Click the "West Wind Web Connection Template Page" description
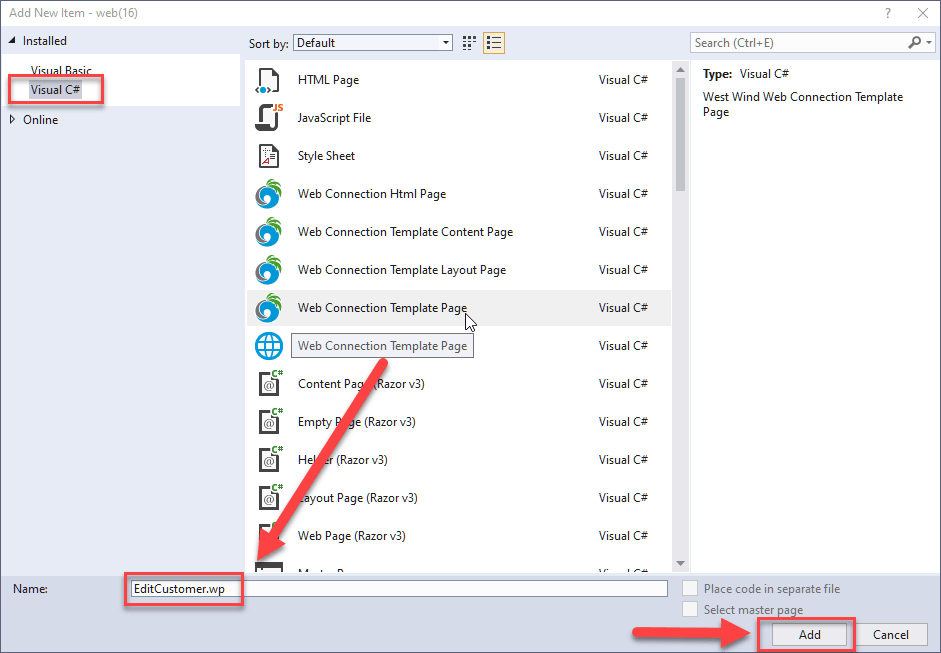The width and height of the screenshot is (941, 653). tap(803, 104)
